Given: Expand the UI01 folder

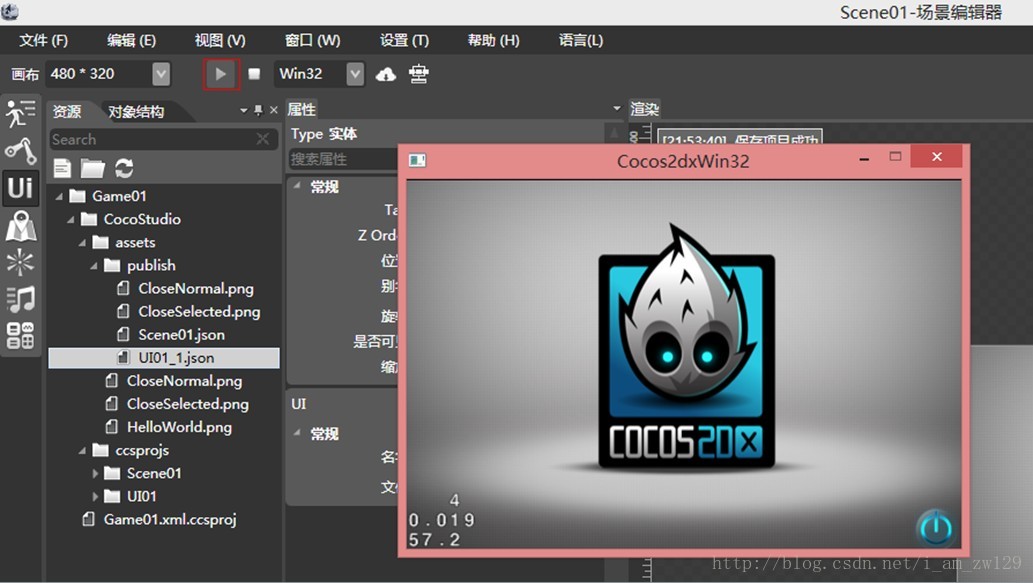Looking at the screenshot, I should point(95,497).
